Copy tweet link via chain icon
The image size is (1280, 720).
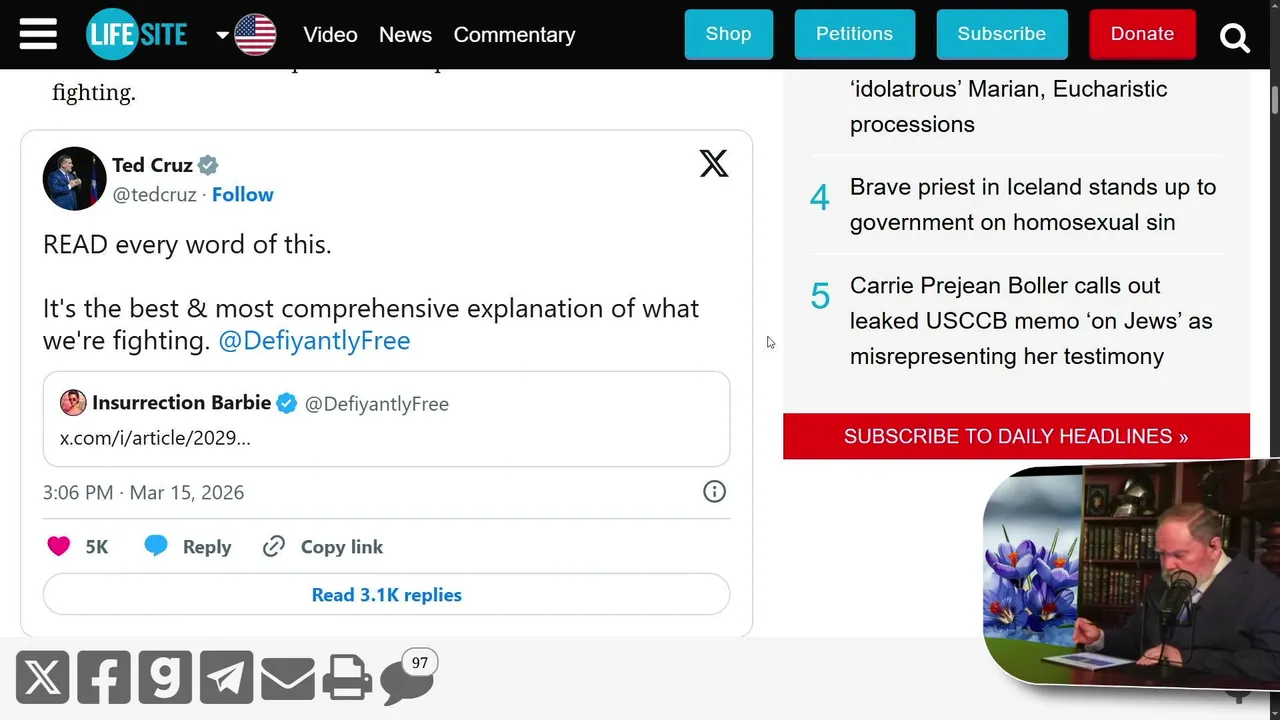click(x=274, y=546)
